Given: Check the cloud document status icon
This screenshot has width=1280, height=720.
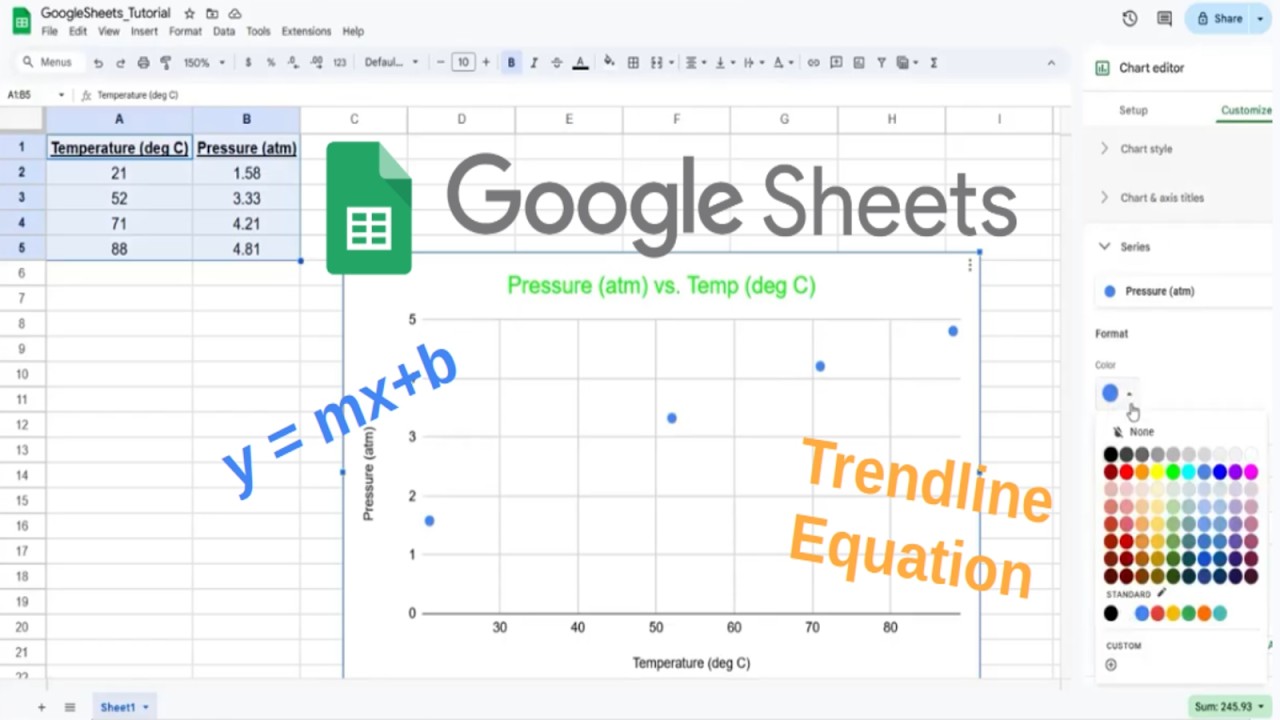Looking at the screenshot, I should coord(235,14).
